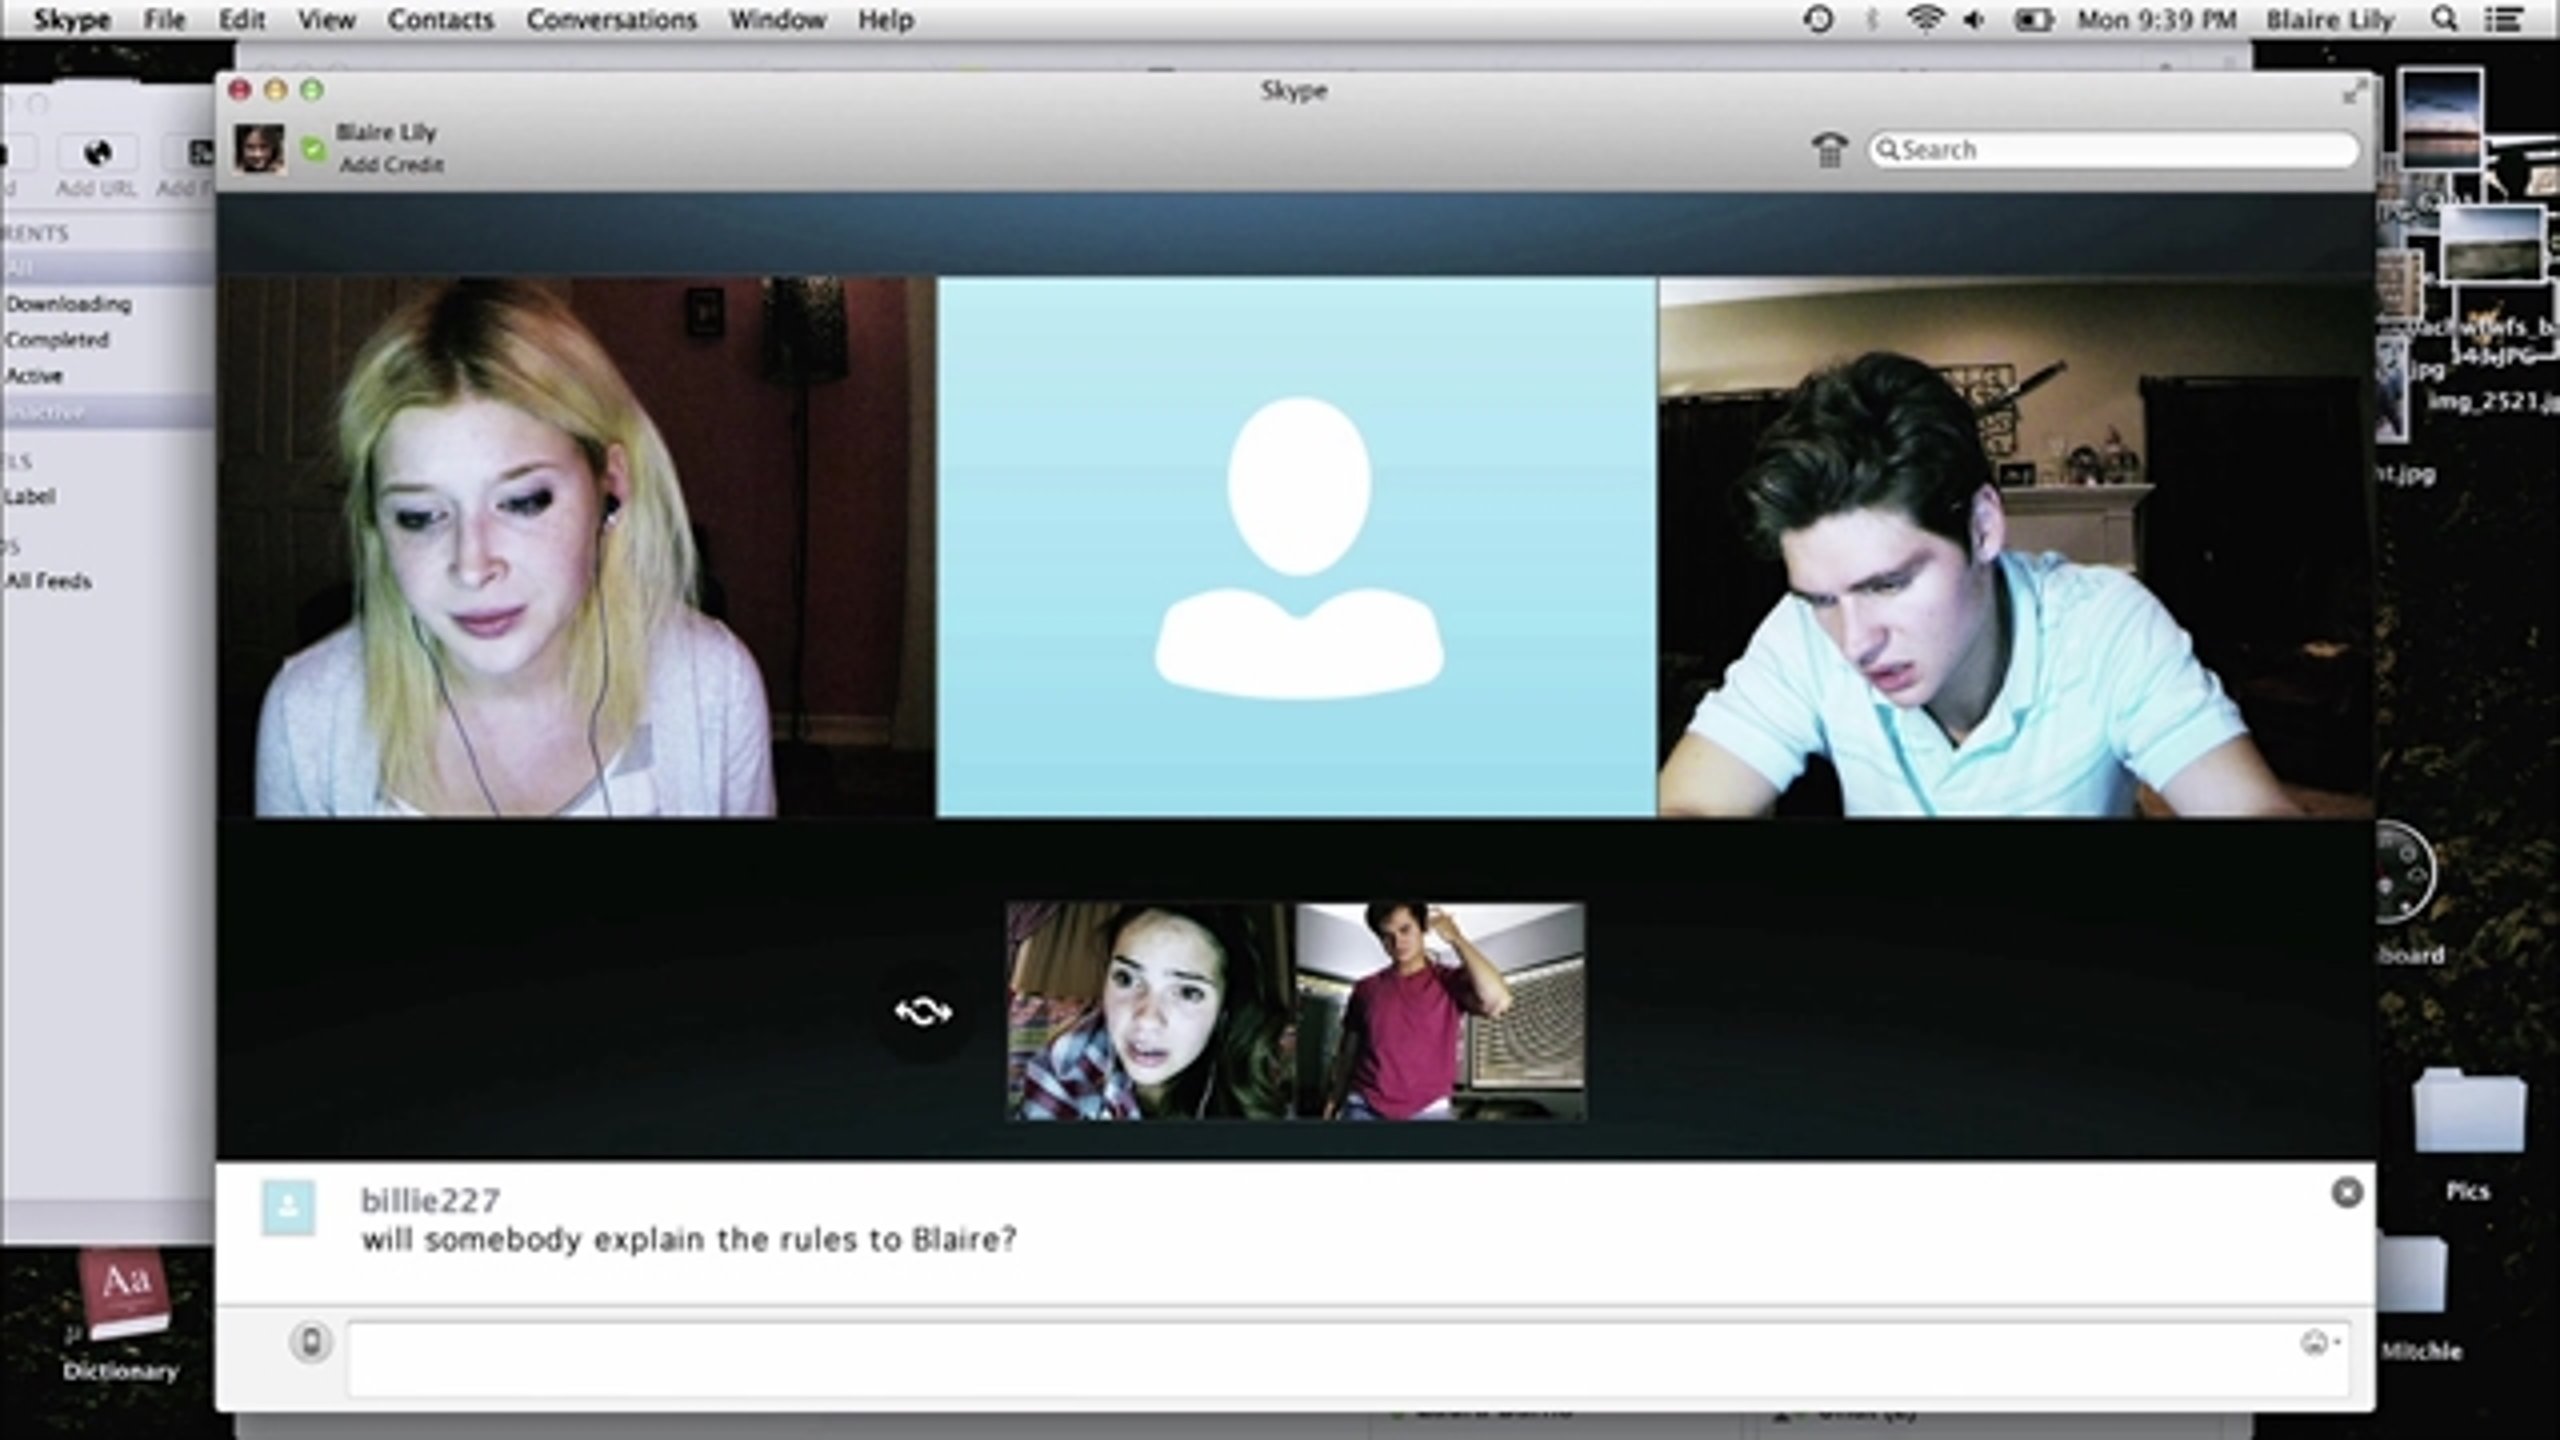Dismiss billie227's chat message

coord(2348,1191)
